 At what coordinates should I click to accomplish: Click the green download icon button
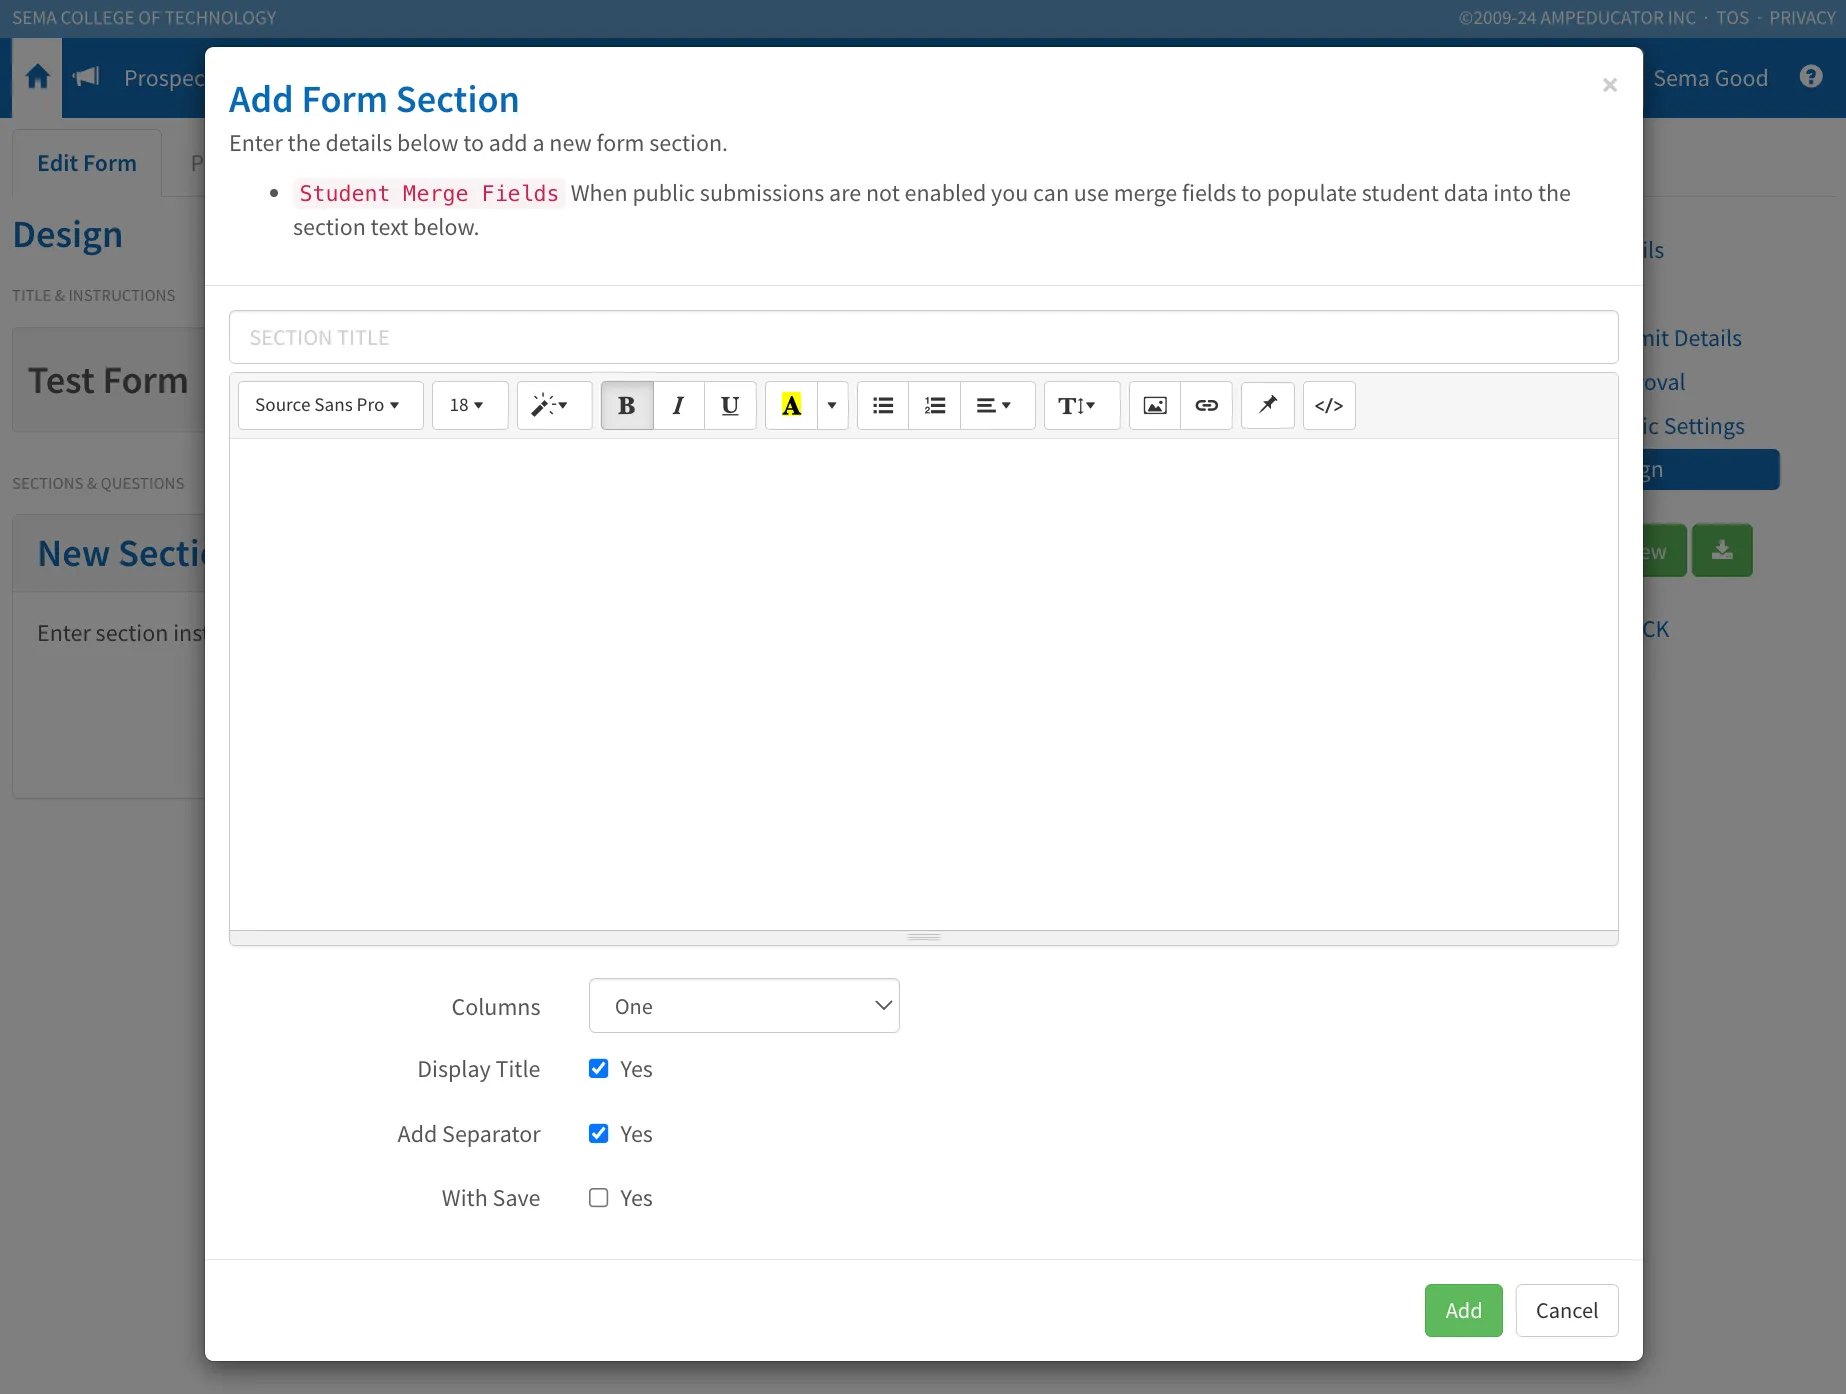click(x=1722, y=550)
